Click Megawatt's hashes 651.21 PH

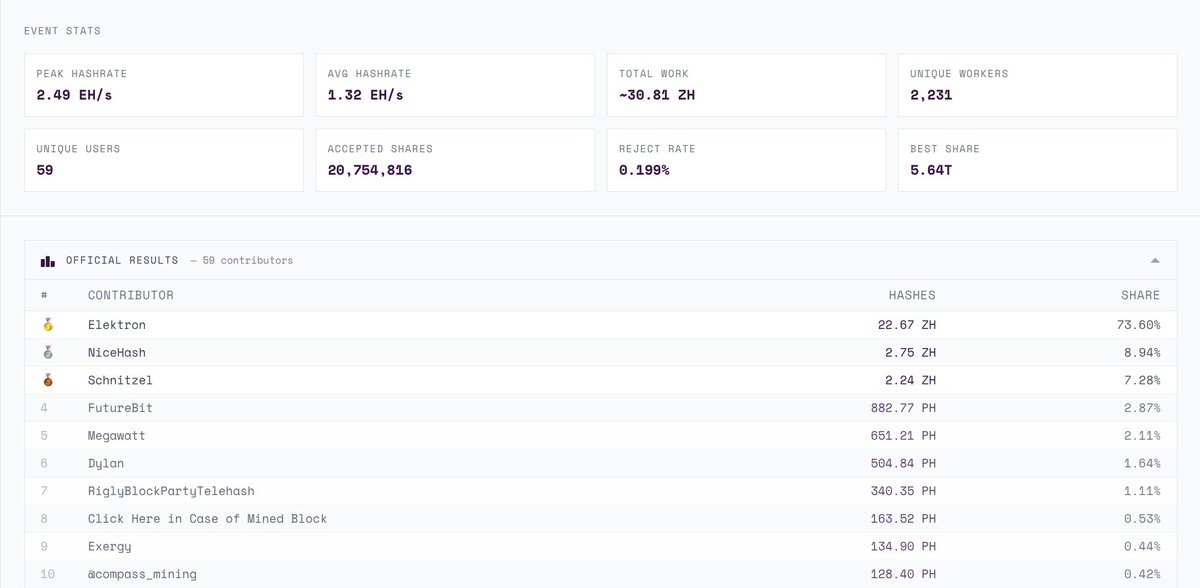(x=904, y=436)
